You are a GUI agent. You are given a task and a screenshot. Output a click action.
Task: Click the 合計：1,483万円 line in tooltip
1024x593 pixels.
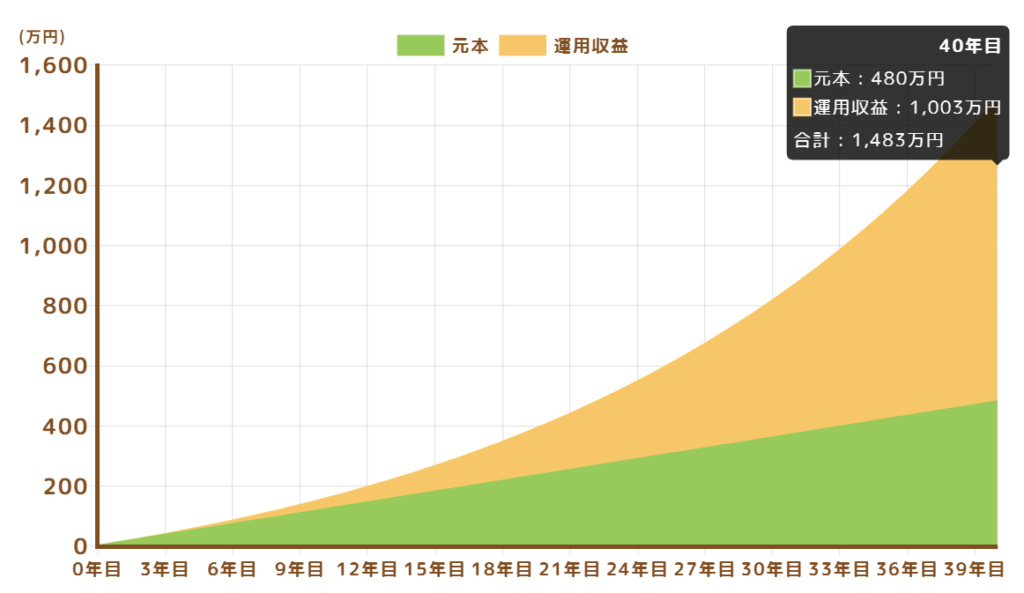click(x=868, y=140)
